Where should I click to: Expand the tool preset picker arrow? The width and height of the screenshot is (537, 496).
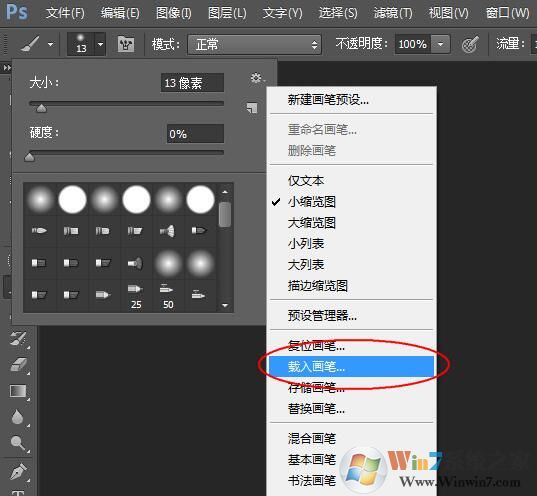pyautogui.click(x=51, y=44)
